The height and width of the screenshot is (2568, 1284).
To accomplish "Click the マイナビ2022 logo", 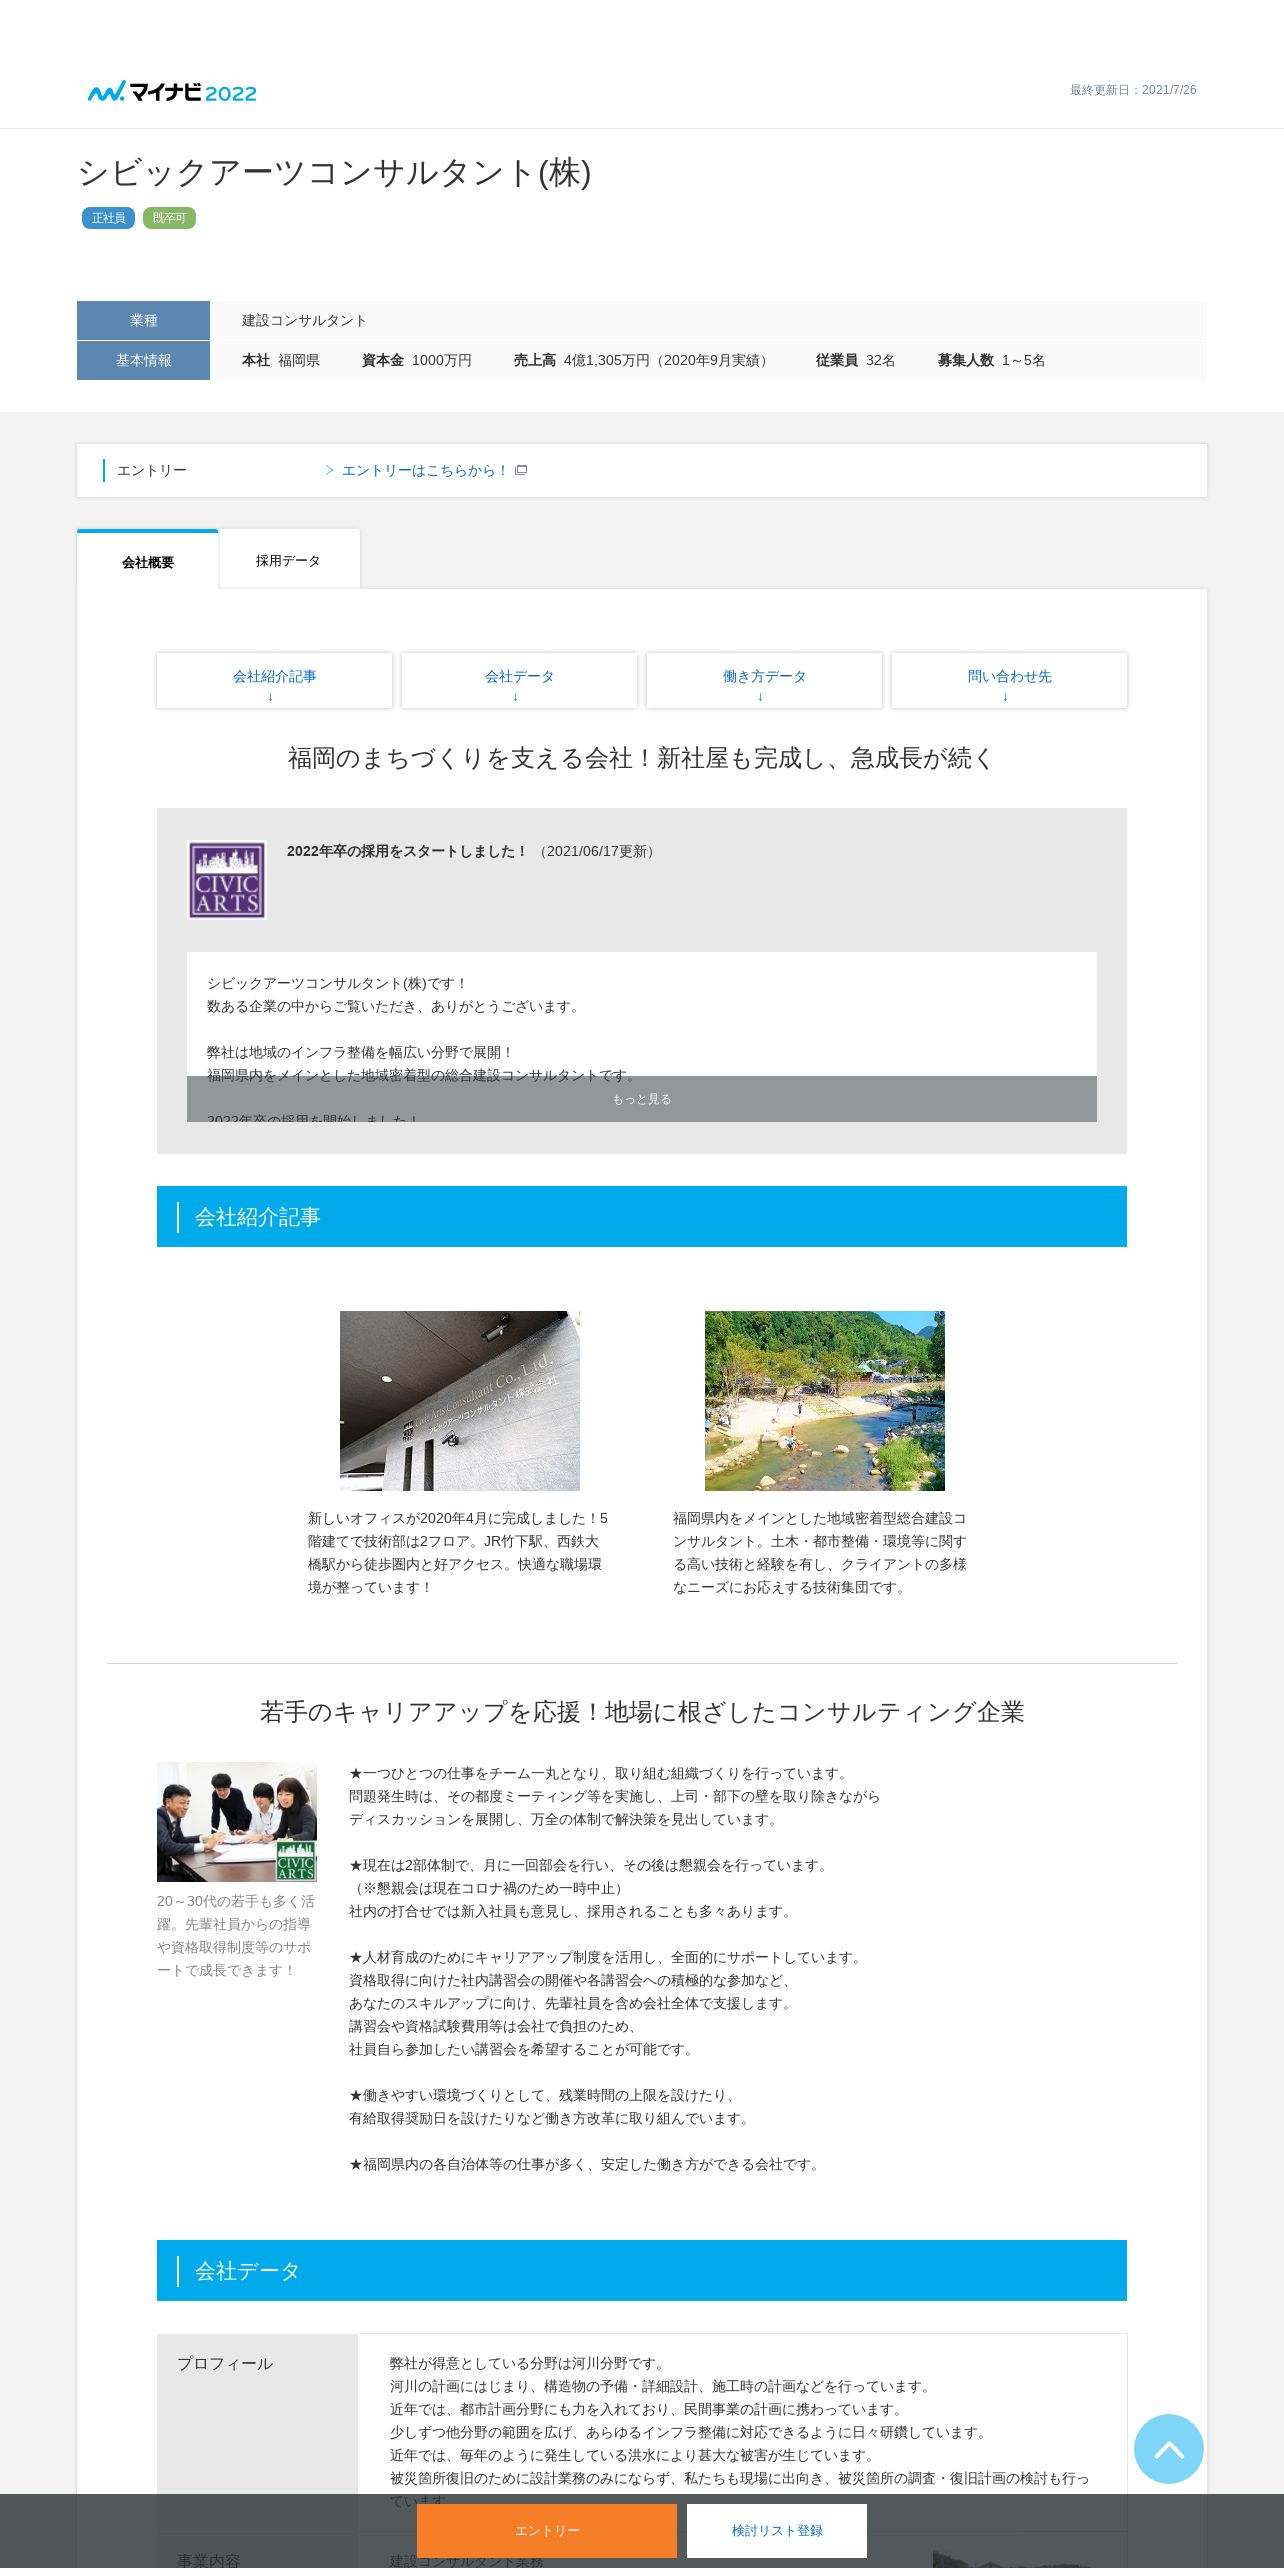I will 172,92.
